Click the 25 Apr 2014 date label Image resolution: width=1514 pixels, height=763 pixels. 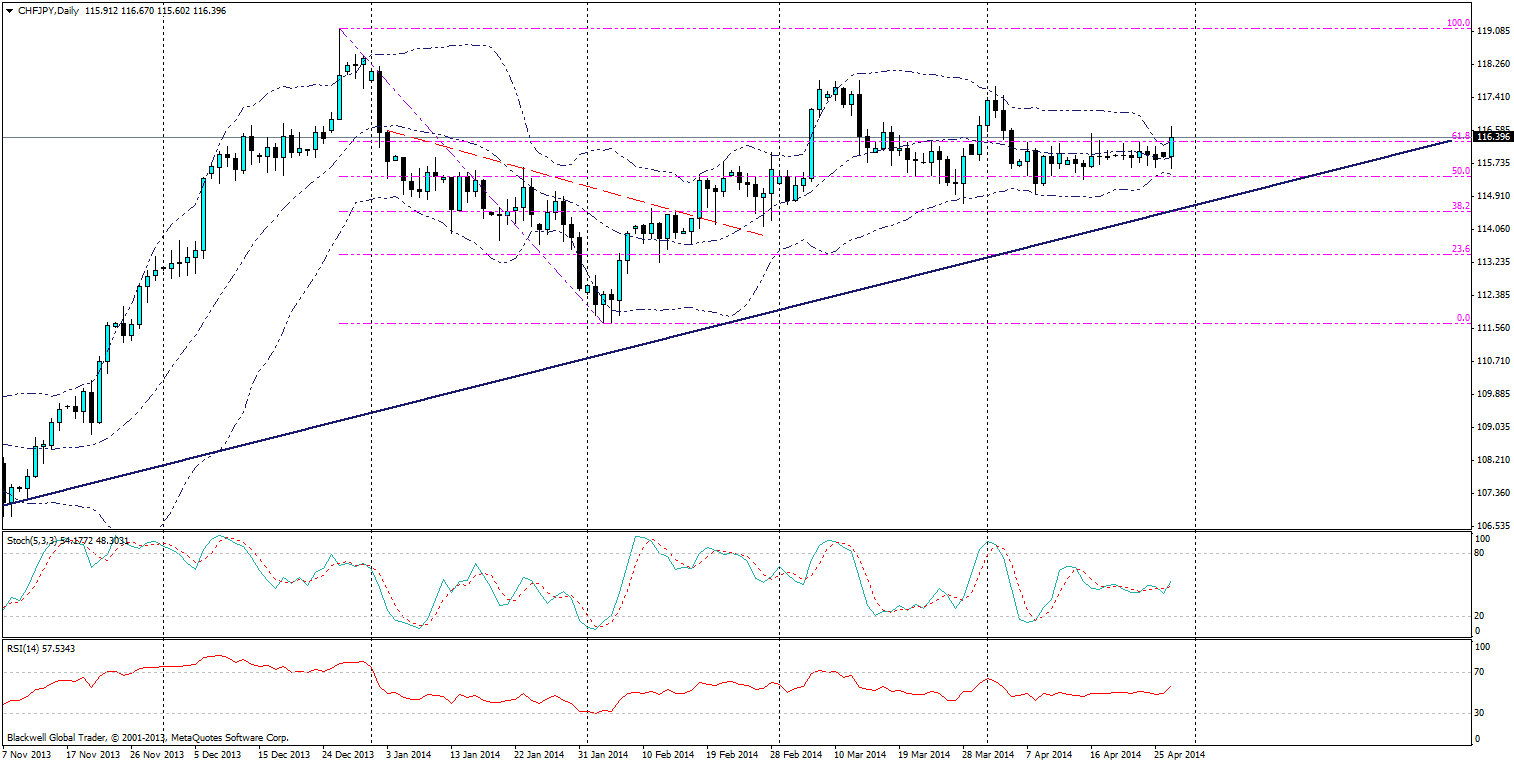(1181, 755)
